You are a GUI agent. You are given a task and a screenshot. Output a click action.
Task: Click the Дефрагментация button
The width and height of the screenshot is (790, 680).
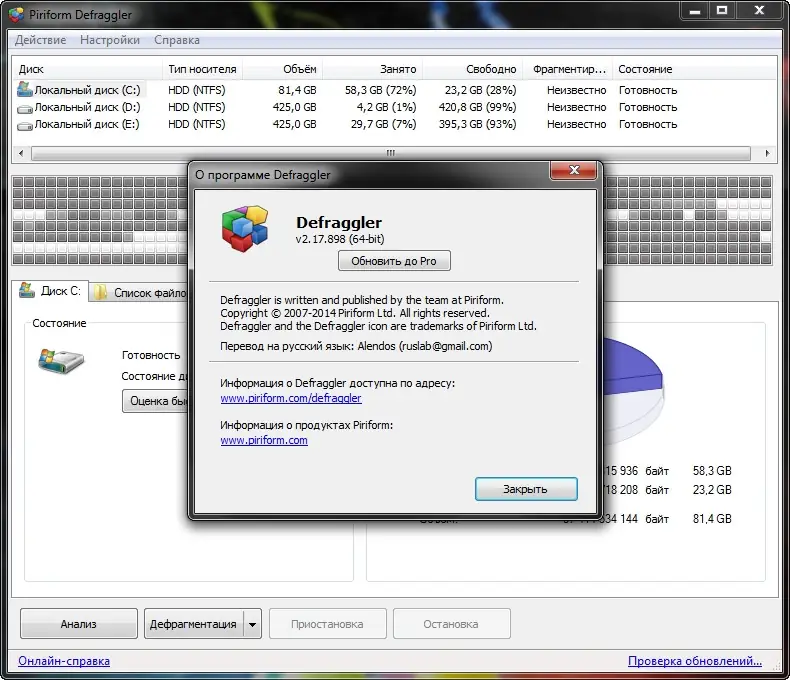click(x=193, y=624)
